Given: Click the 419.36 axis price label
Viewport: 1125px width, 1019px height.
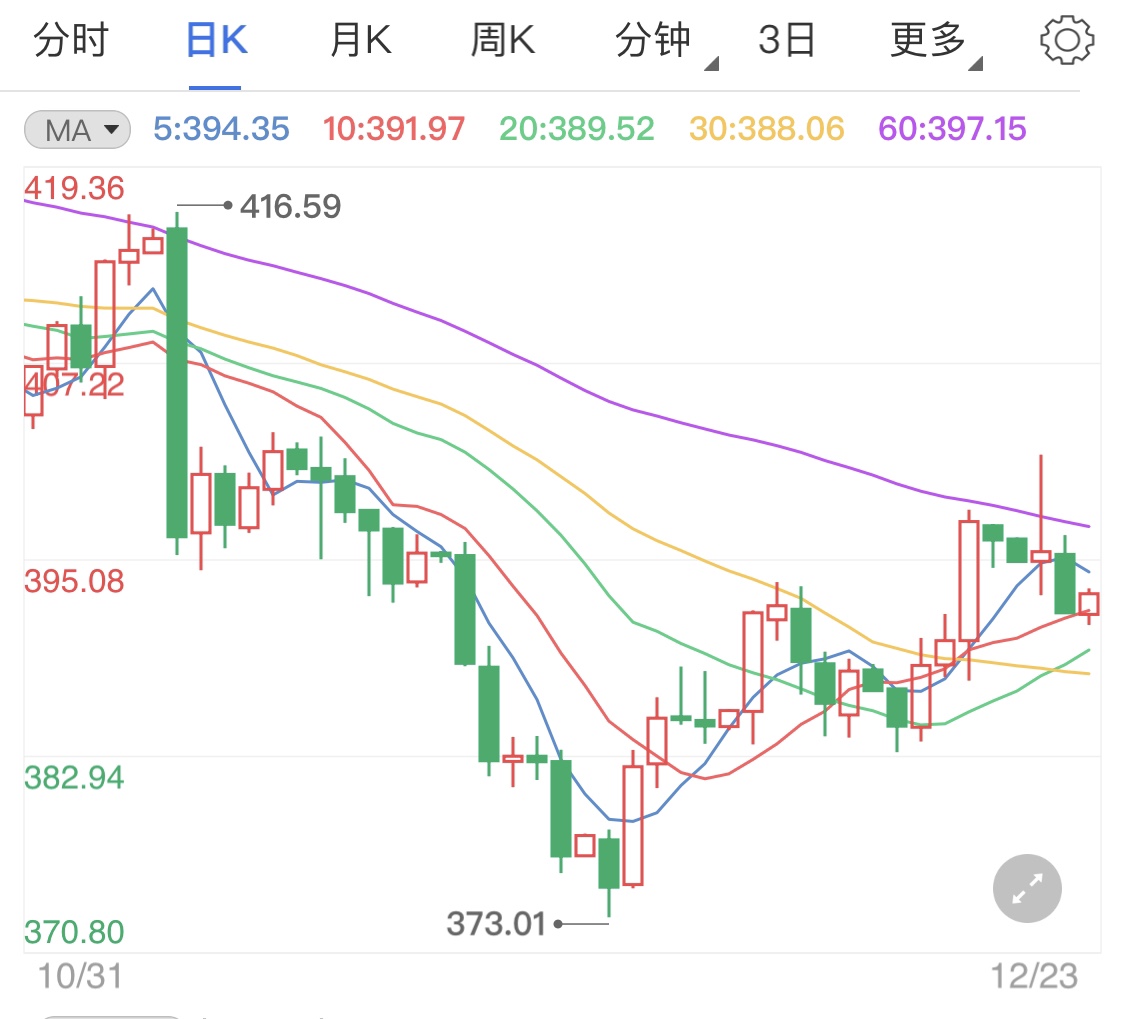Looking at the screenshot, I should pyautogui.click(x=74, y=189).
